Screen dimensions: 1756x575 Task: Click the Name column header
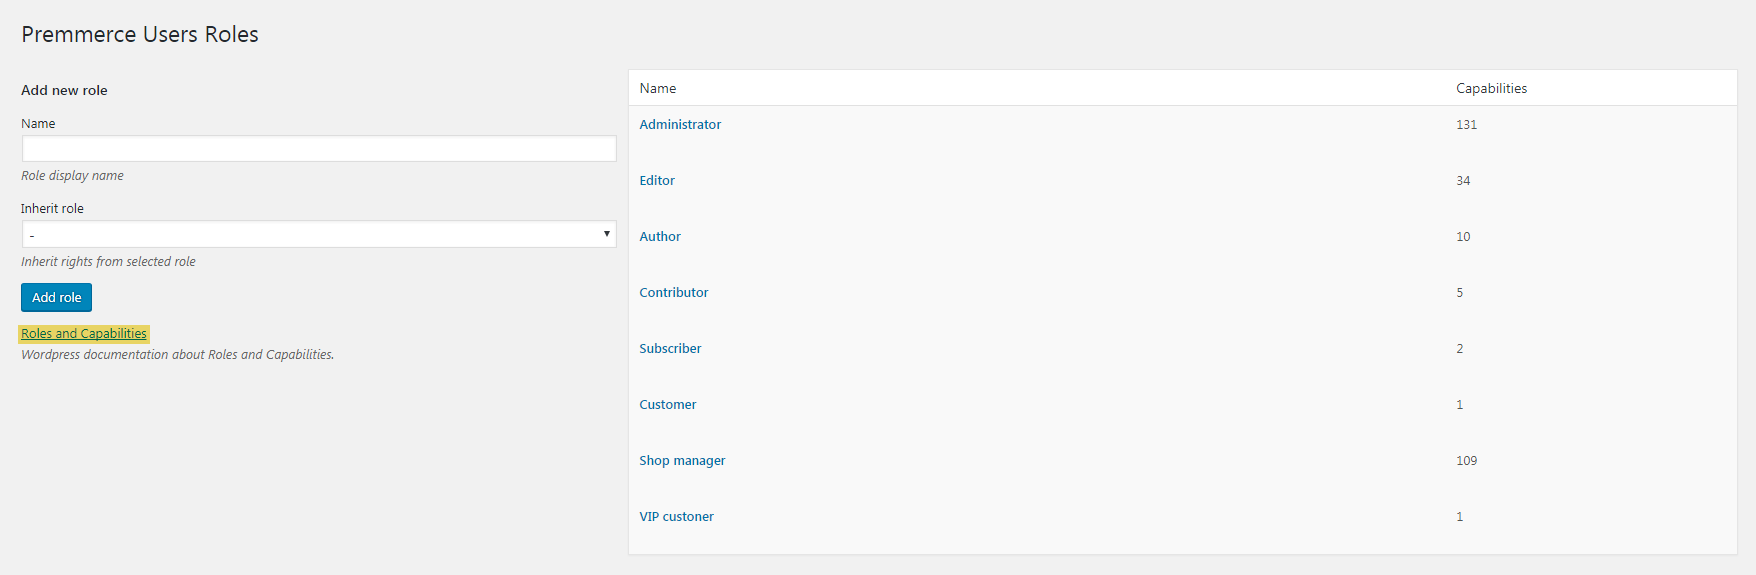pyautogui.click(x=658, y=89)
